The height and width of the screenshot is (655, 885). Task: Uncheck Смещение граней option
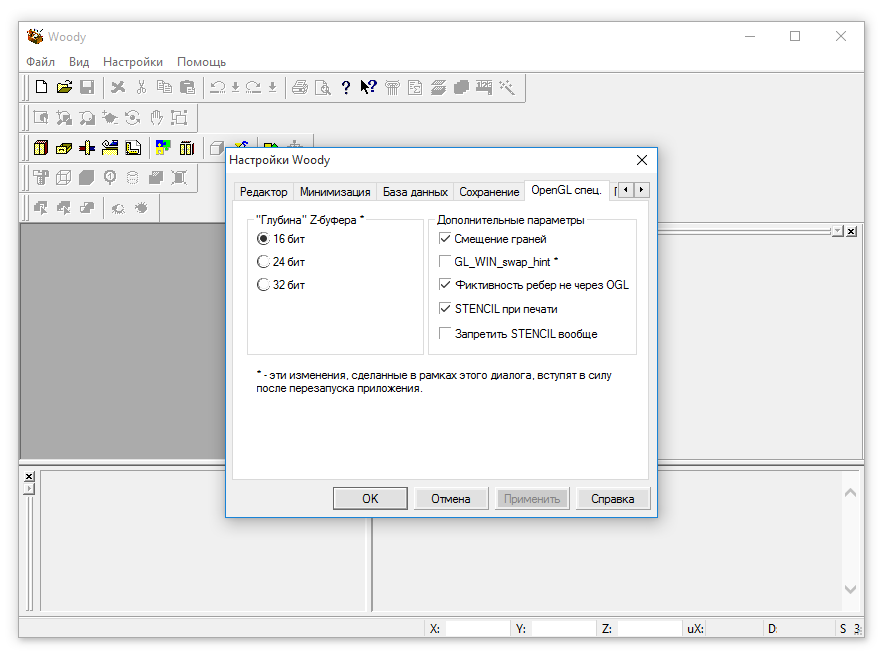point(493,239)
